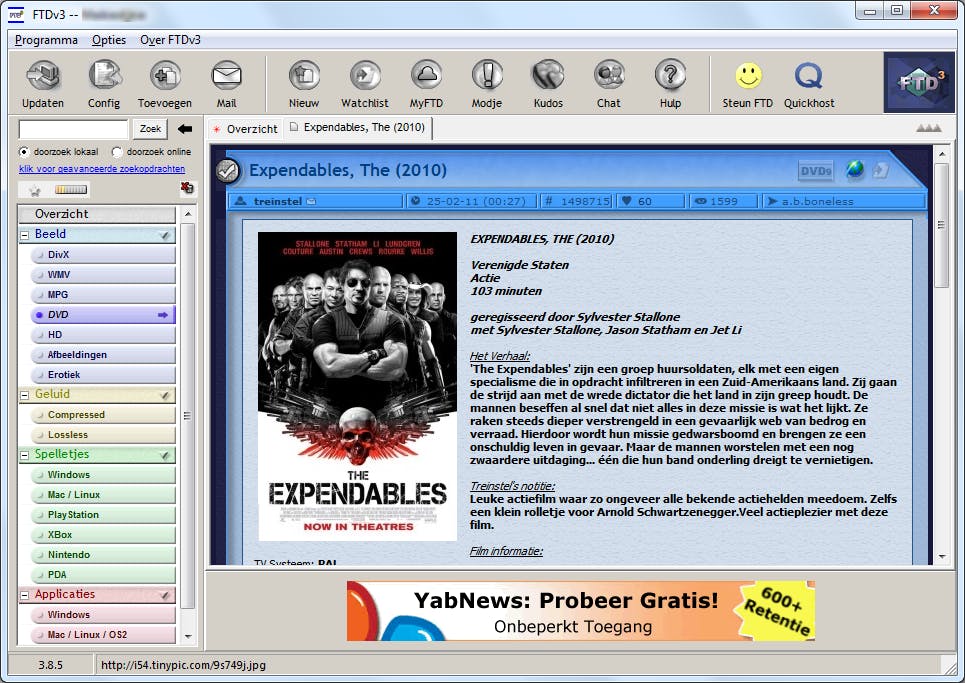Click the red delete filter icon in sidebar
This screenshot has width=965, height=683.
point(187,188)
